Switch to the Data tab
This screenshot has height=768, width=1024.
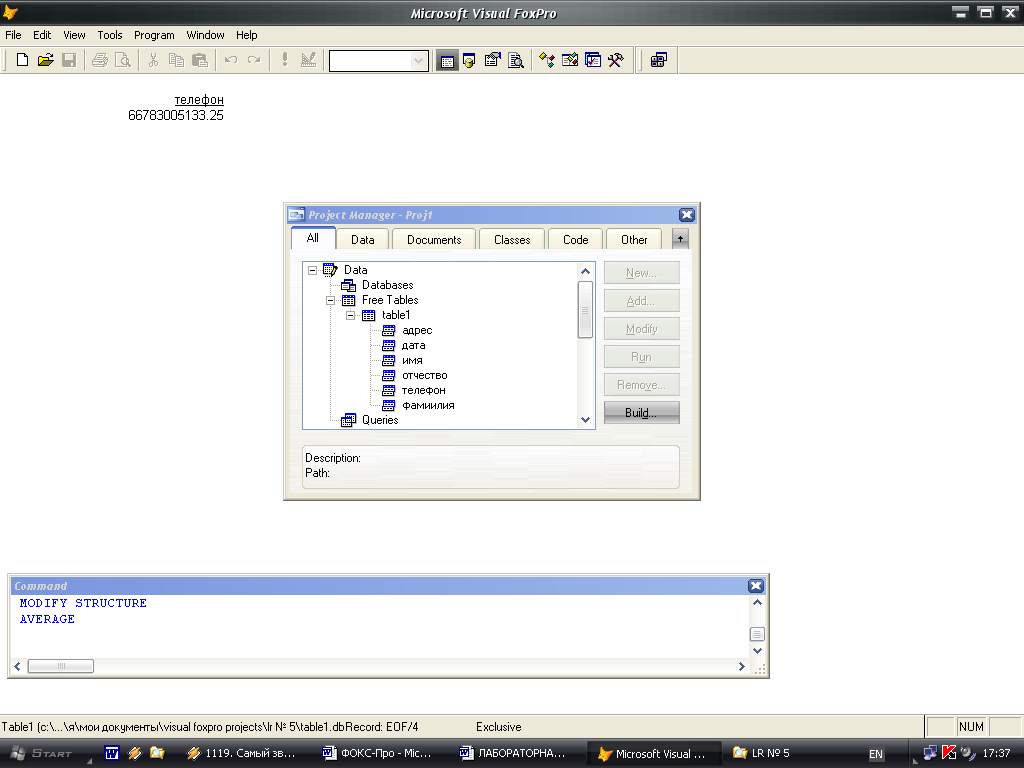[x=362, y=240]
